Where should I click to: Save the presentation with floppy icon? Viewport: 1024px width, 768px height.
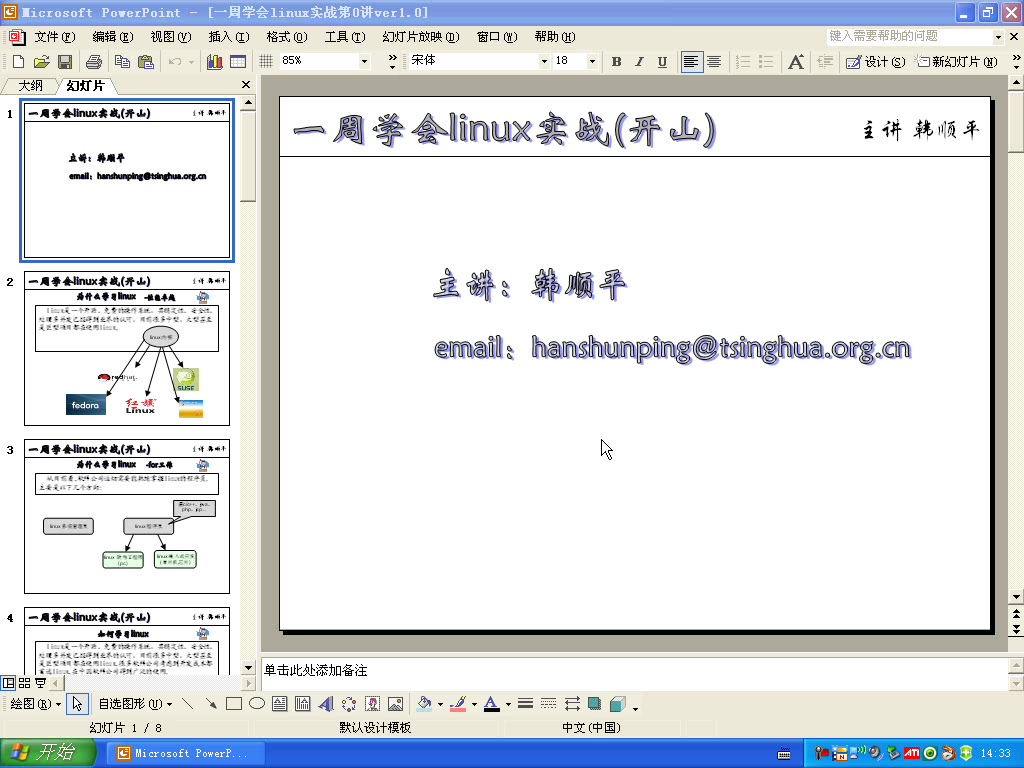pyautogui.click(x=65, y=61)
